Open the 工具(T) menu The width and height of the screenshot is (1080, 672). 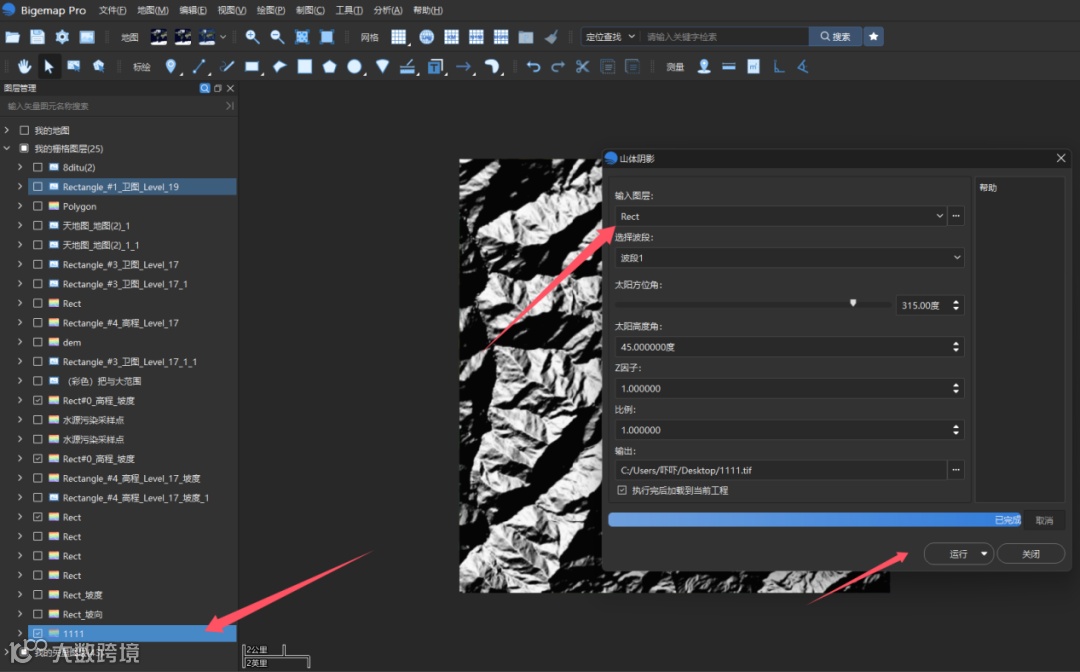[x=349, y=10]
